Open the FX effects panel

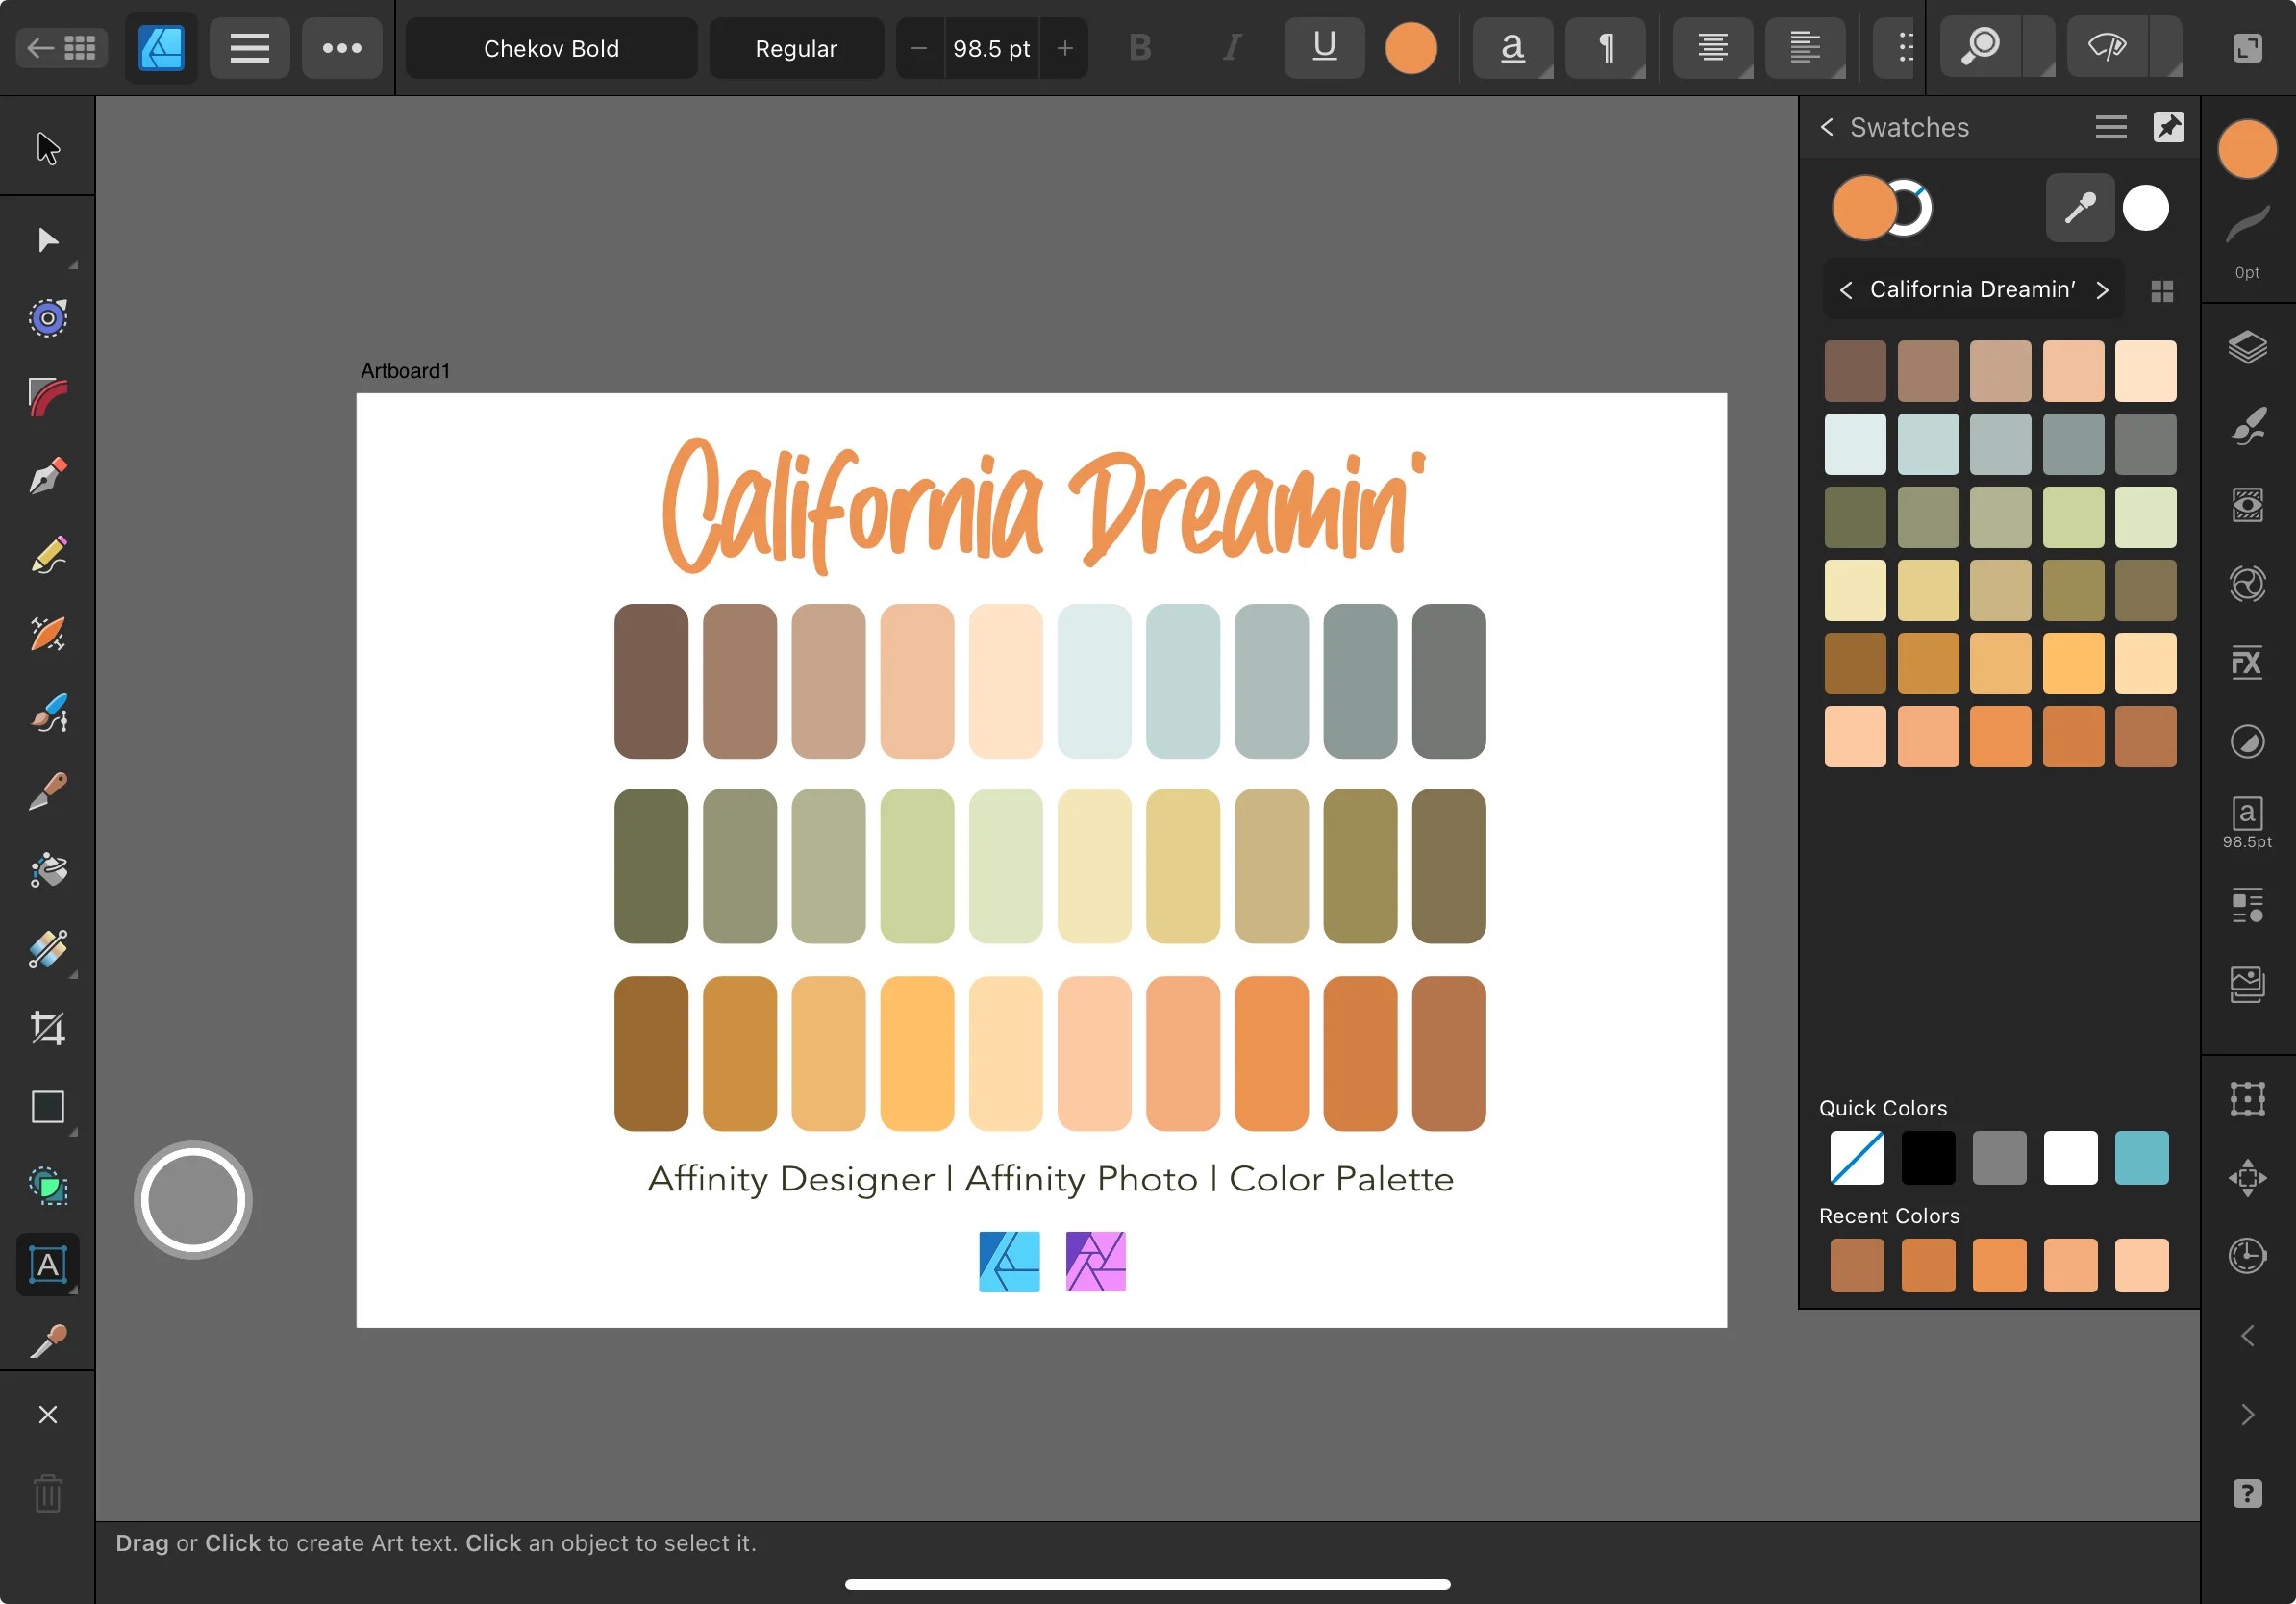2247,661
